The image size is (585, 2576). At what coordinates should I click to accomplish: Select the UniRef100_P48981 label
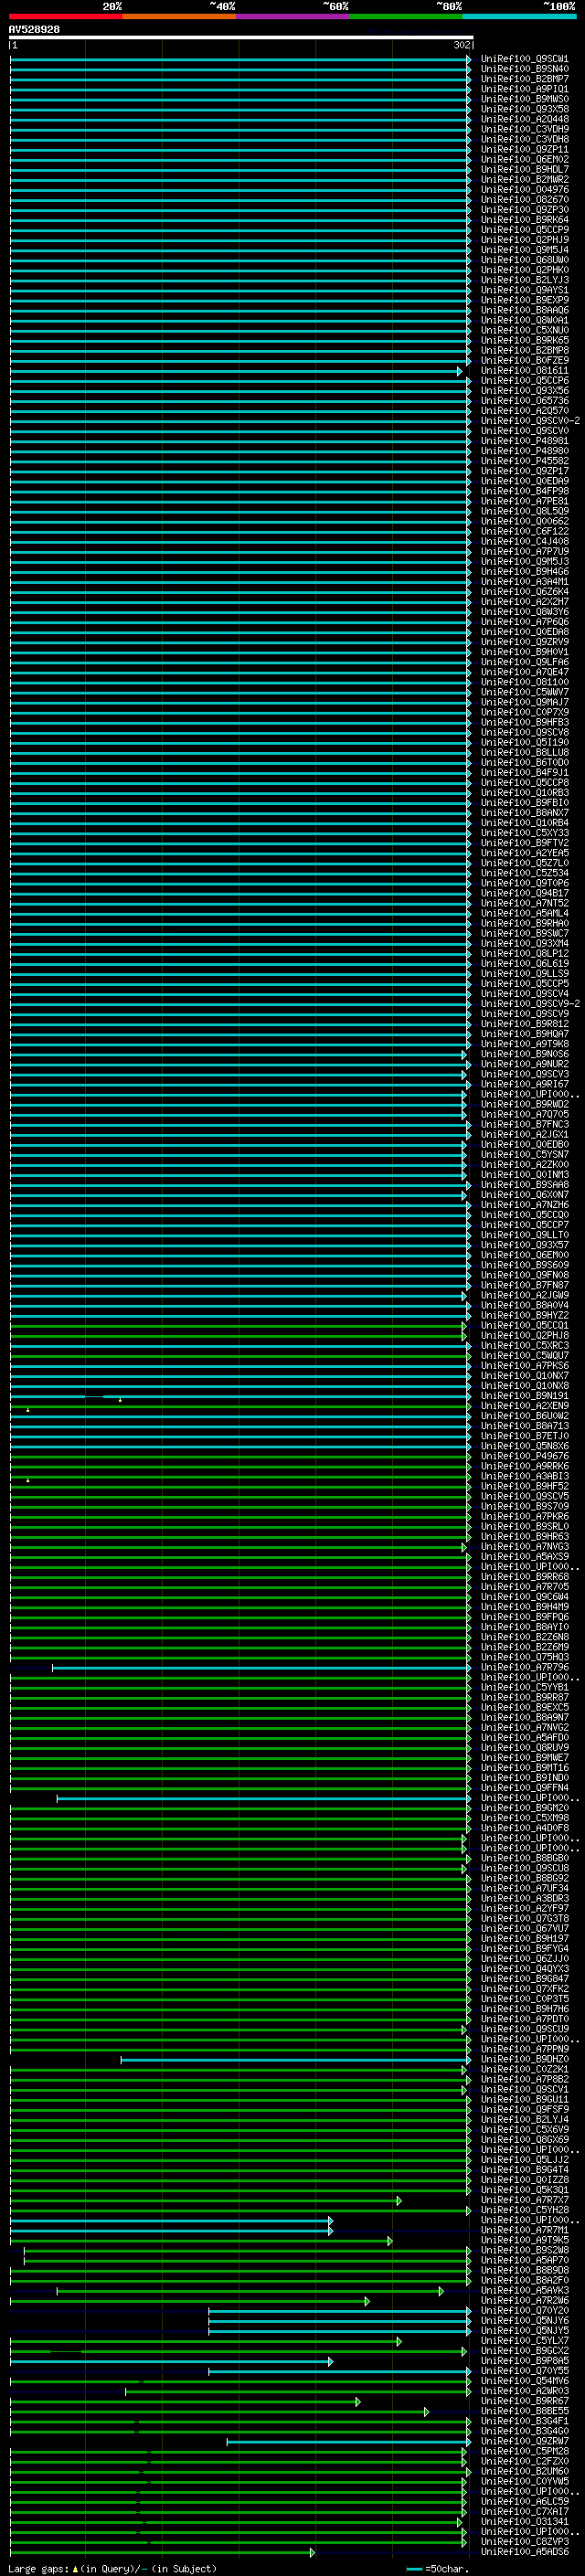524,442
